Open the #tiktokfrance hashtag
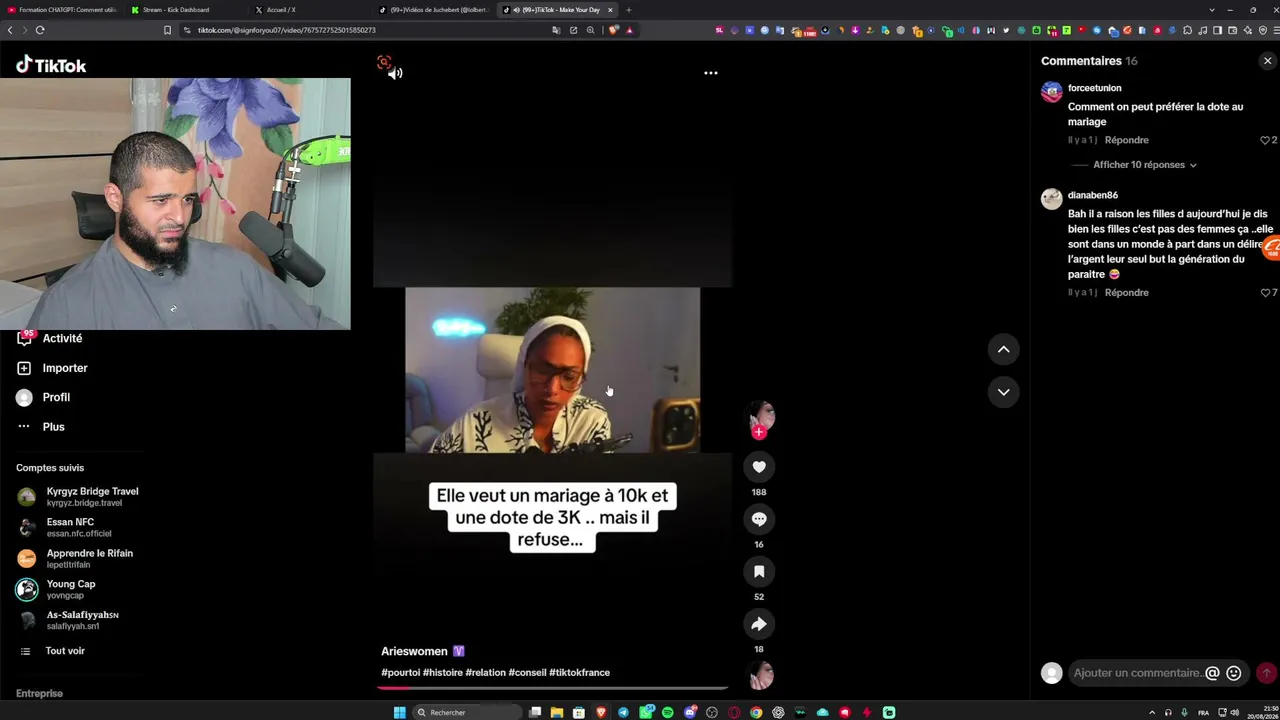Image resolution: width=1280 pixels, height=720 pixels. (x=579, y=673)
